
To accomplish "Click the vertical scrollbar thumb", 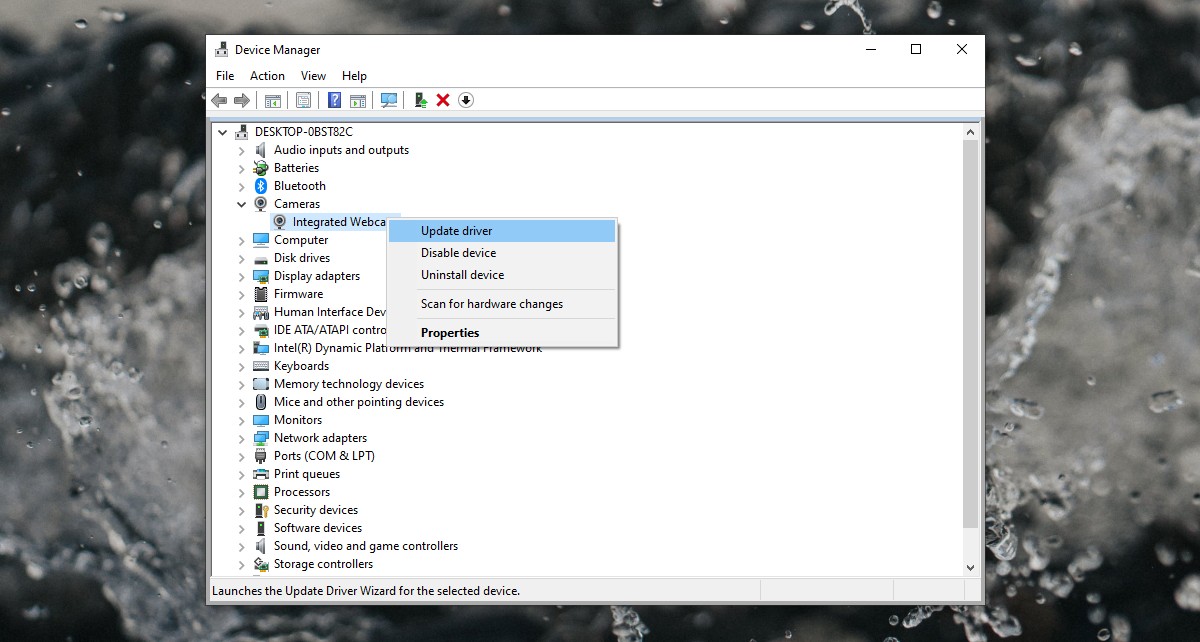I will [x=970, y=334].
